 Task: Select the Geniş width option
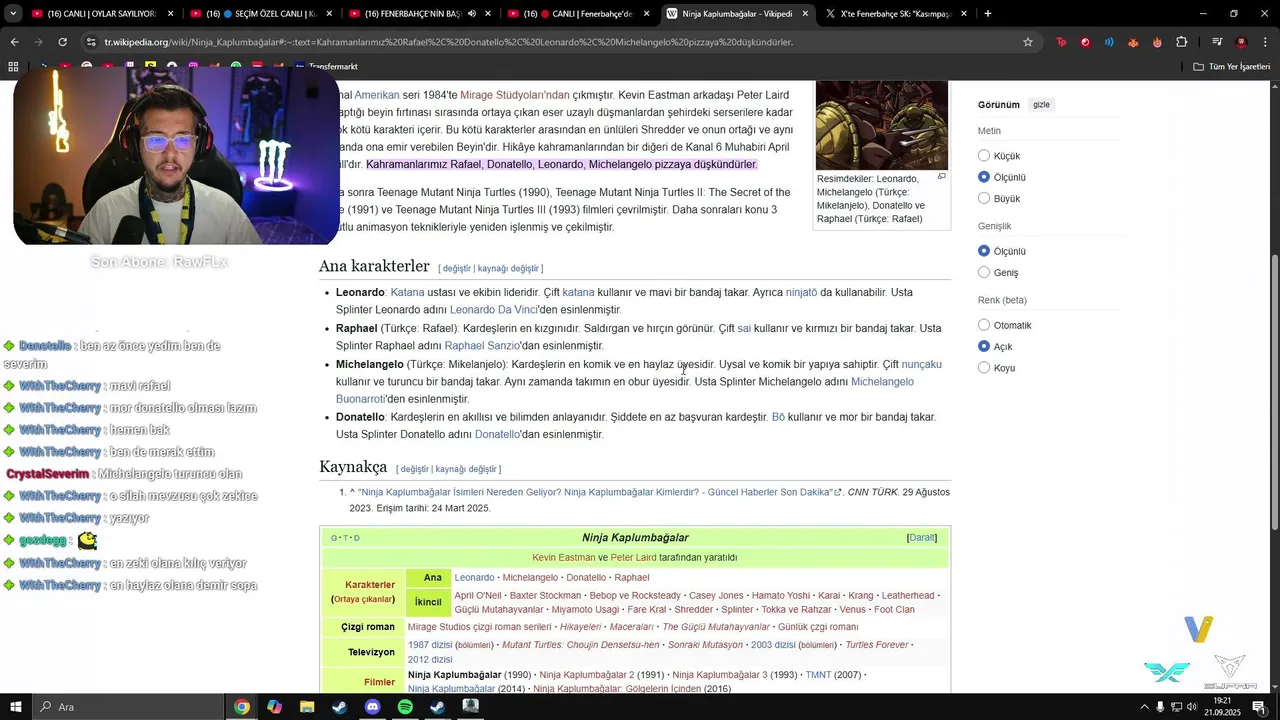[984, 272]
